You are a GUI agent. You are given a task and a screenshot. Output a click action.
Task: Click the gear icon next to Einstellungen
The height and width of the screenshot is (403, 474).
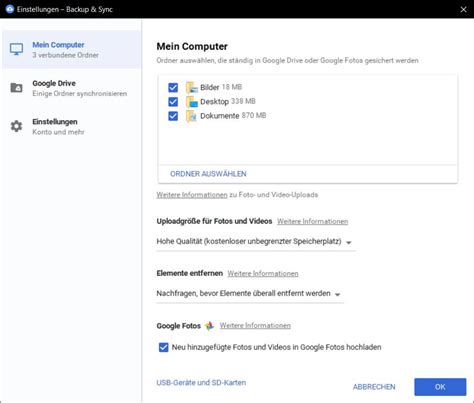click(x=16, y=126)
